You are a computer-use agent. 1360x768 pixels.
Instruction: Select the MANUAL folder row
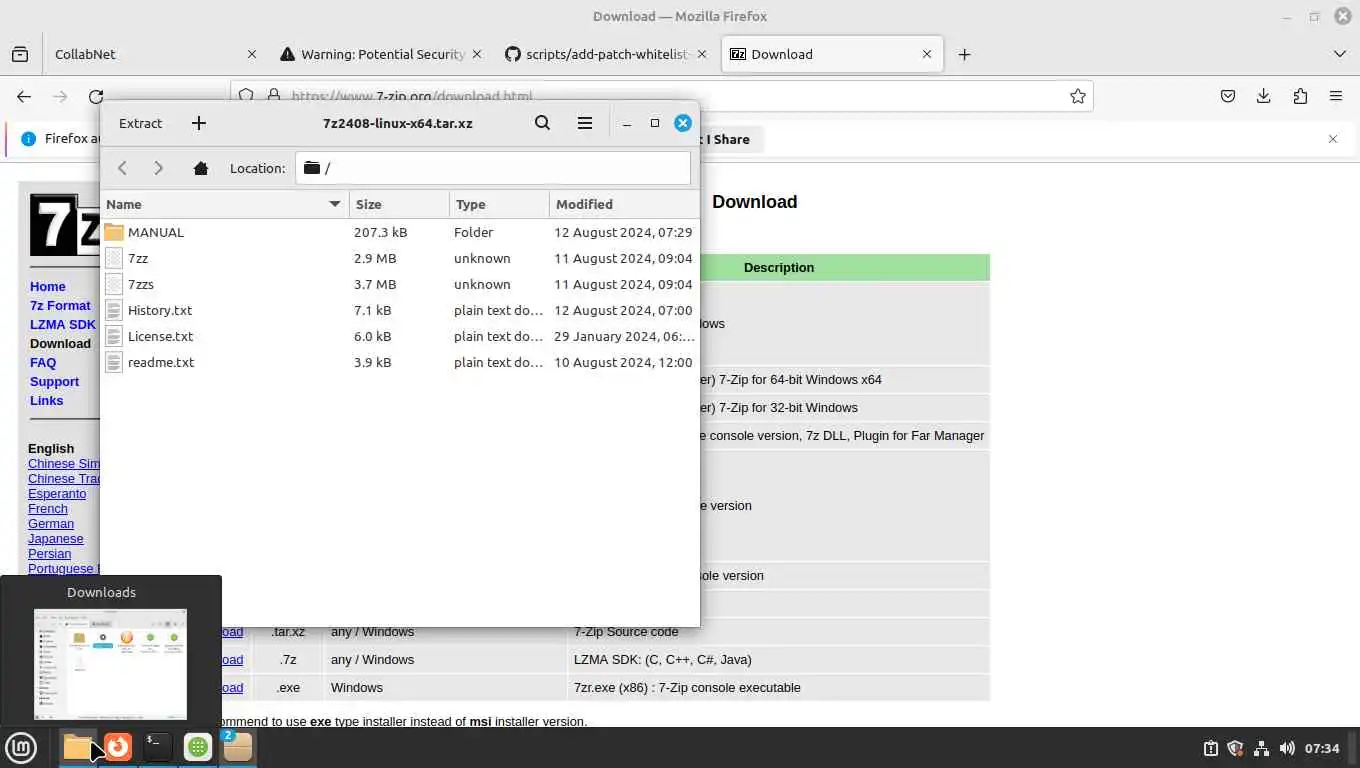coord(400,232)
